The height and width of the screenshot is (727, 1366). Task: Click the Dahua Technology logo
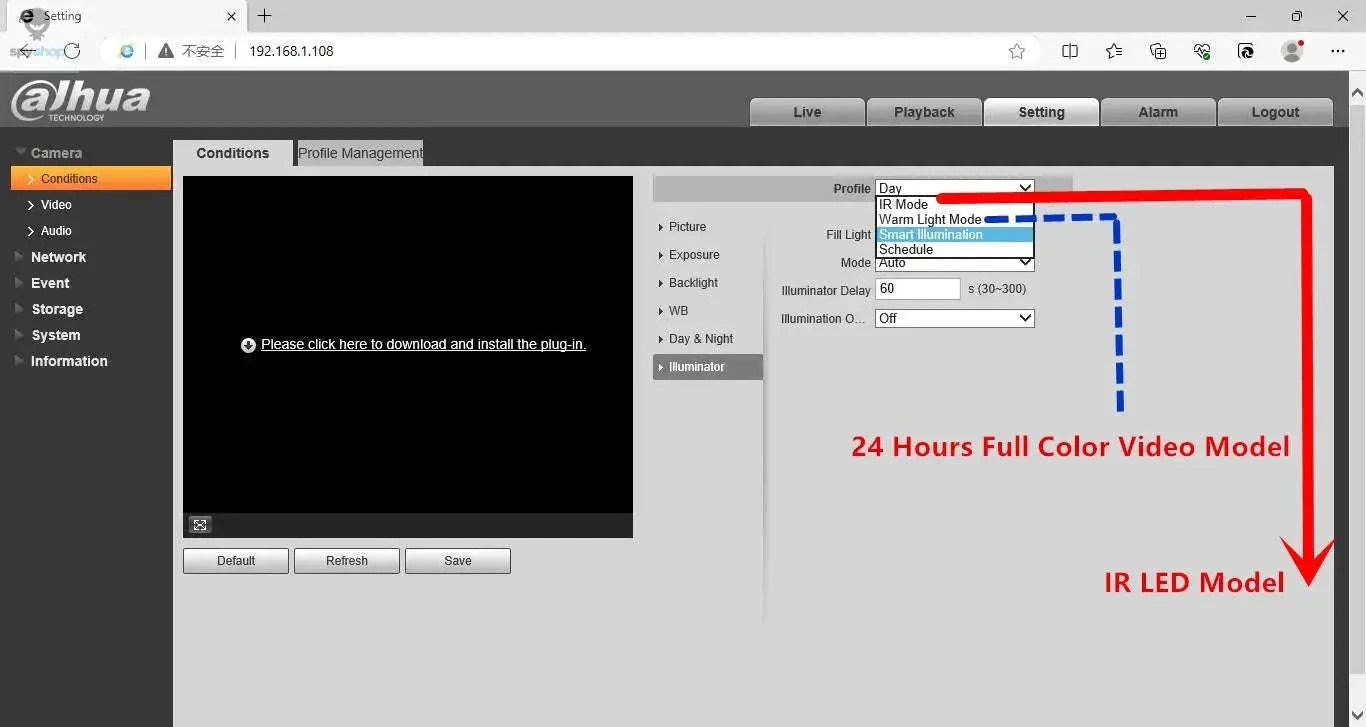pyautogui.click(x=80, y=101)
